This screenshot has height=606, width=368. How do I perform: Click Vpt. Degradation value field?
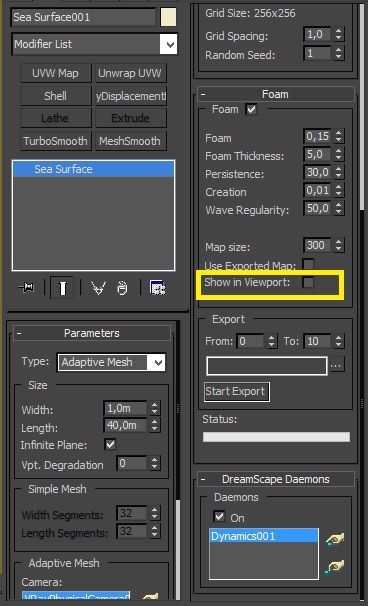132,463
